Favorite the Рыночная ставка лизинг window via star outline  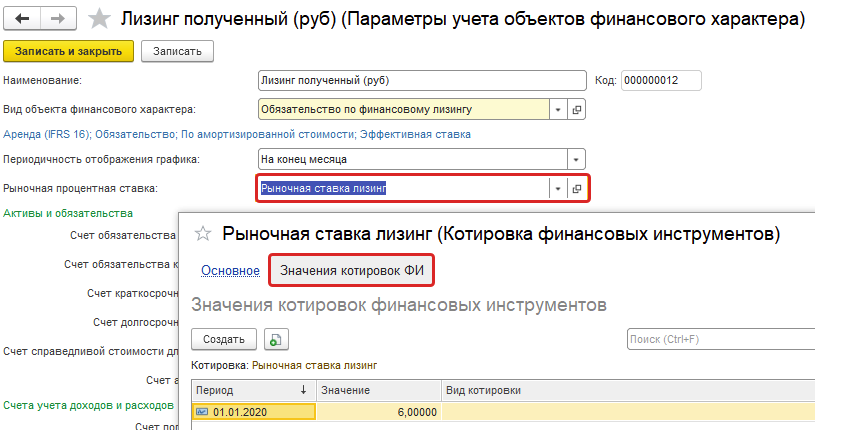tap(203, 234)
